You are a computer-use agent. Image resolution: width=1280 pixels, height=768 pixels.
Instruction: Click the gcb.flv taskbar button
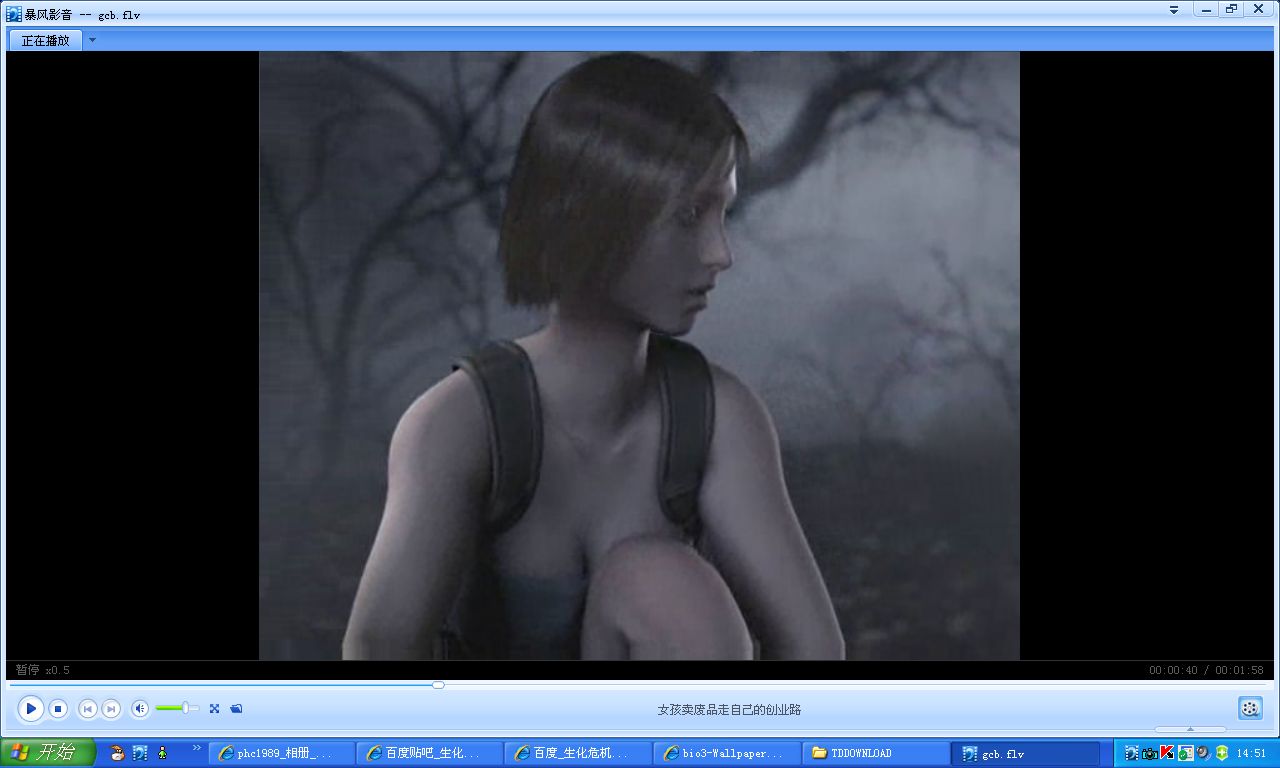(x=1025, y=753)
